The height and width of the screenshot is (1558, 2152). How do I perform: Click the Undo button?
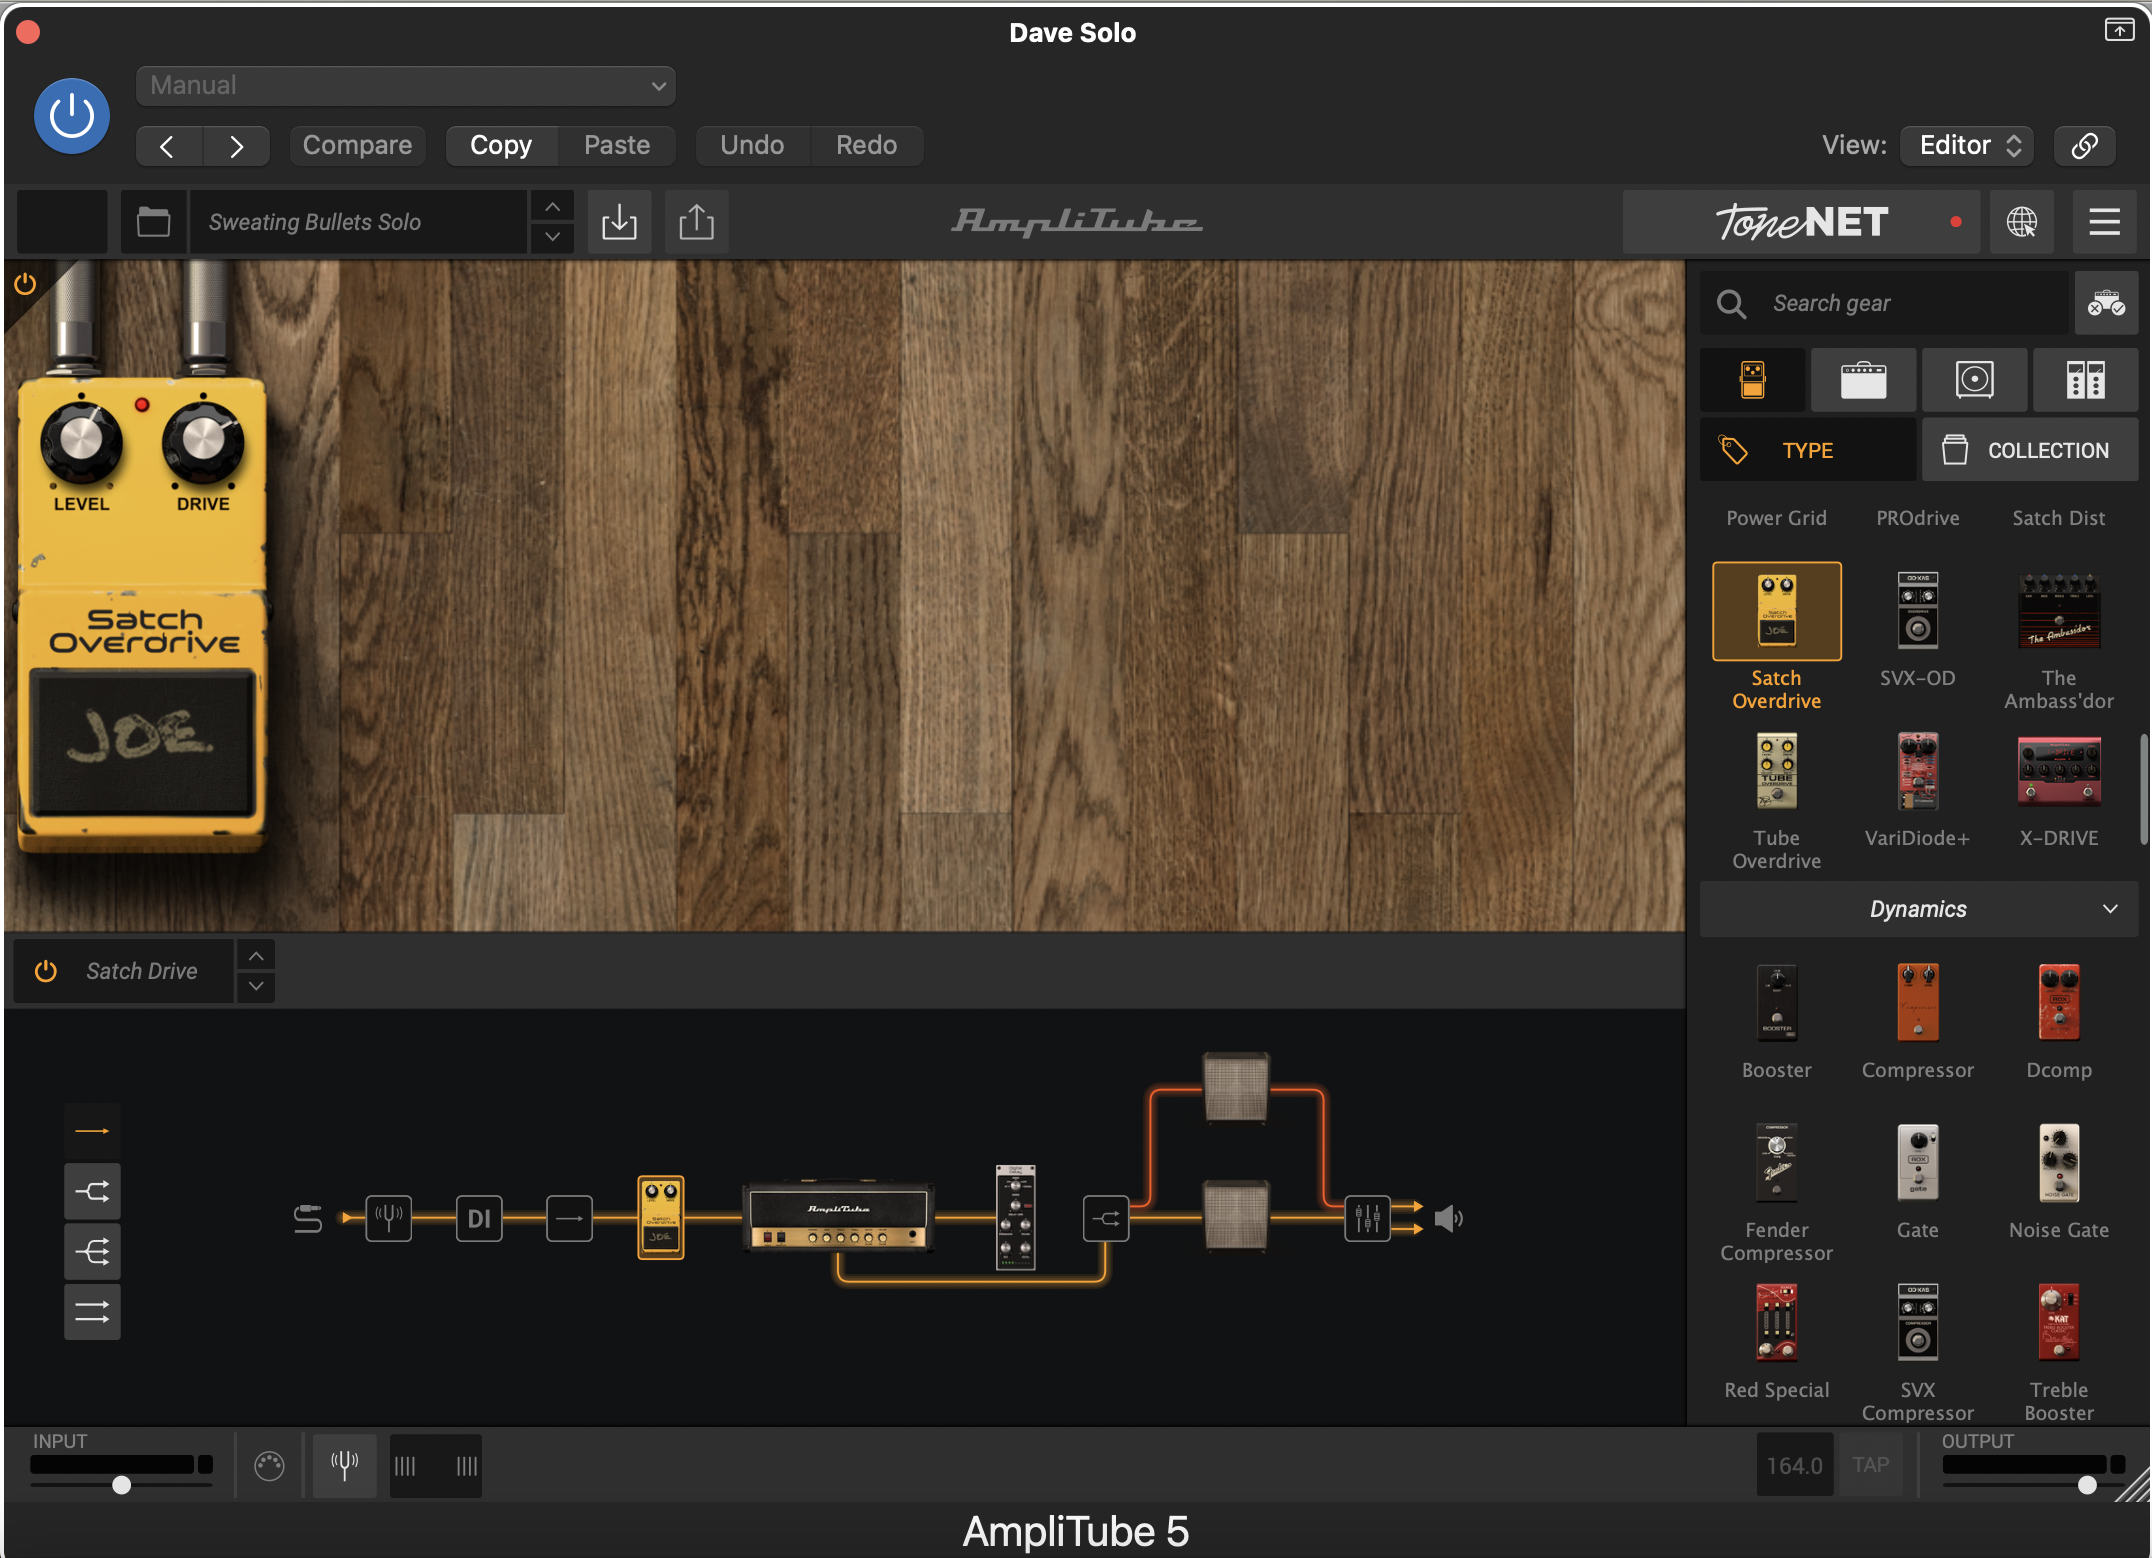coord(752,146)
